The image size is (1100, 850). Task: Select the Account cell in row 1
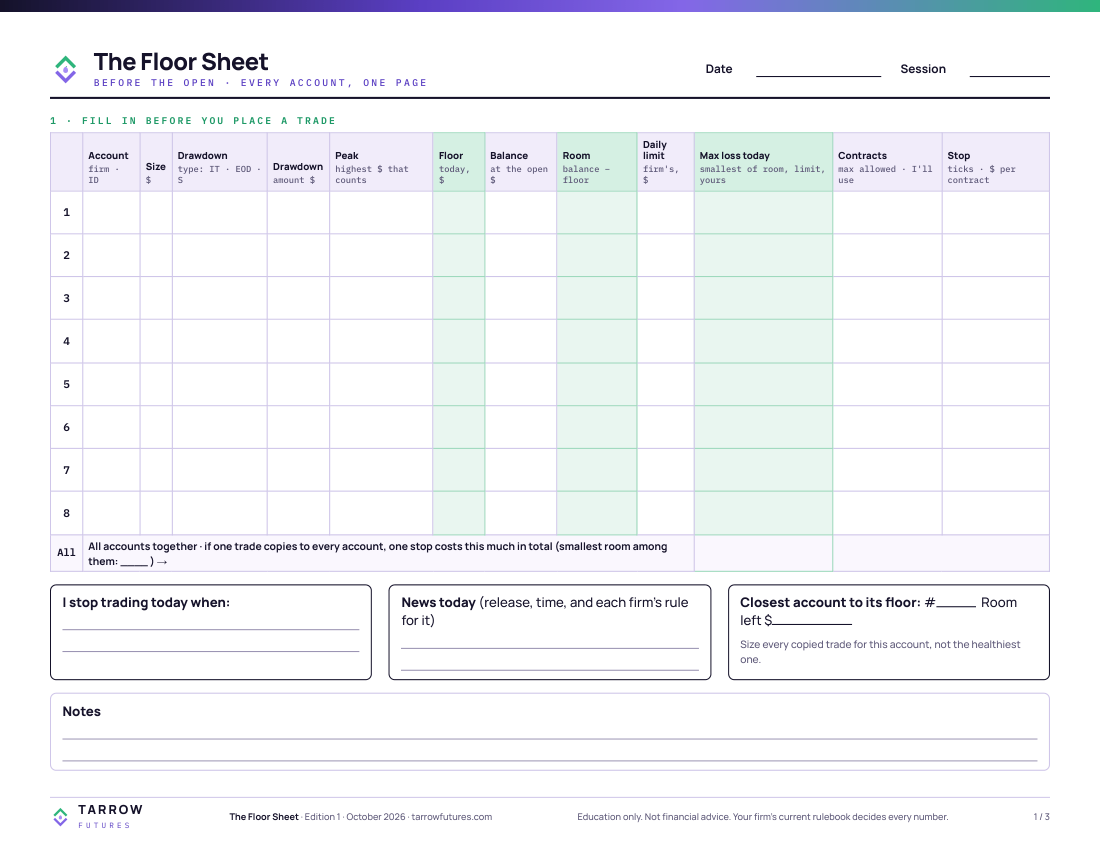tap(112, 212)
